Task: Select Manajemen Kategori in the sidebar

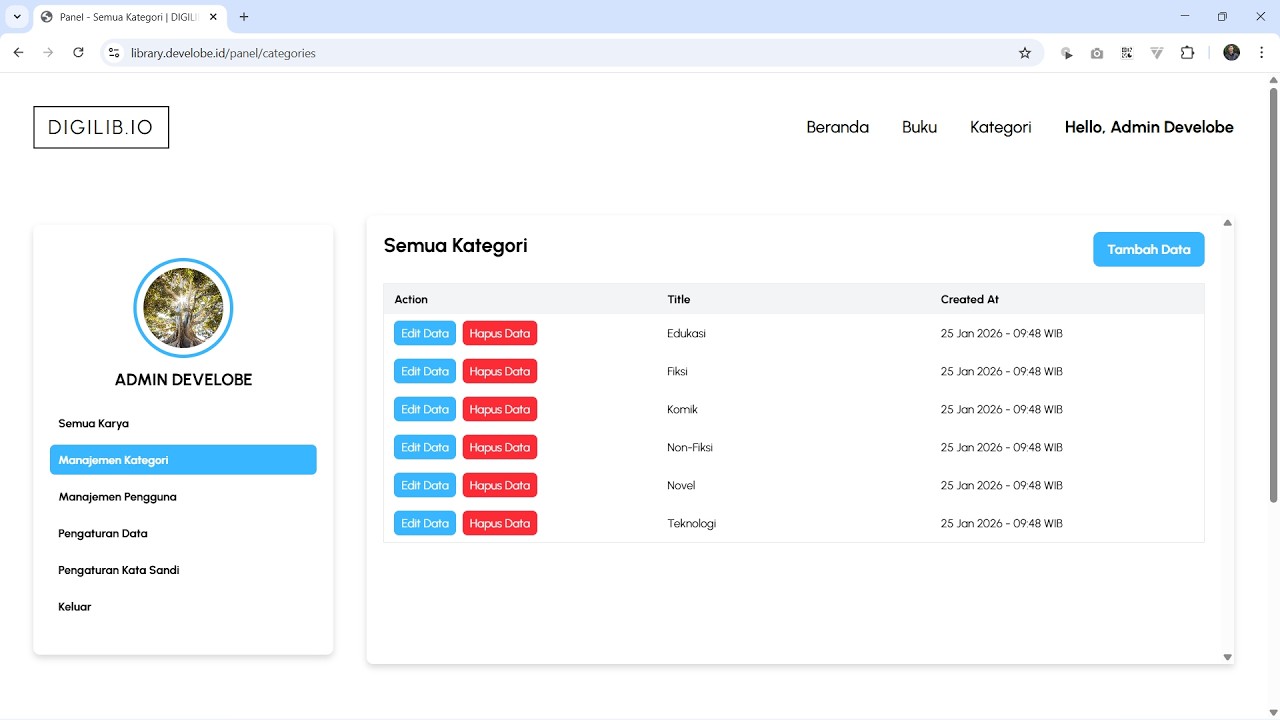Action: 183,460
